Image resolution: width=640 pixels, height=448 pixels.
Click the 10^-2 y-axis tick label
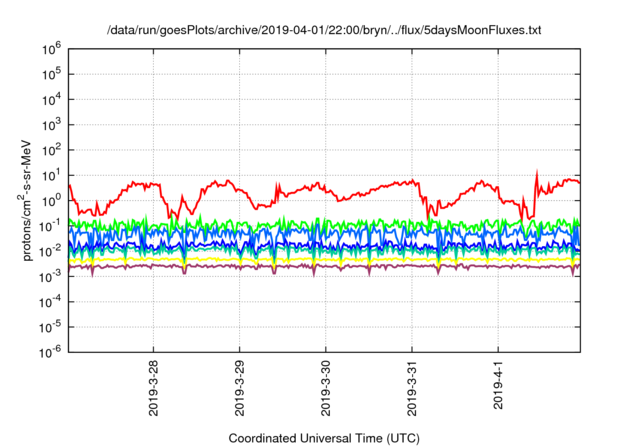[x=50, y=251]
